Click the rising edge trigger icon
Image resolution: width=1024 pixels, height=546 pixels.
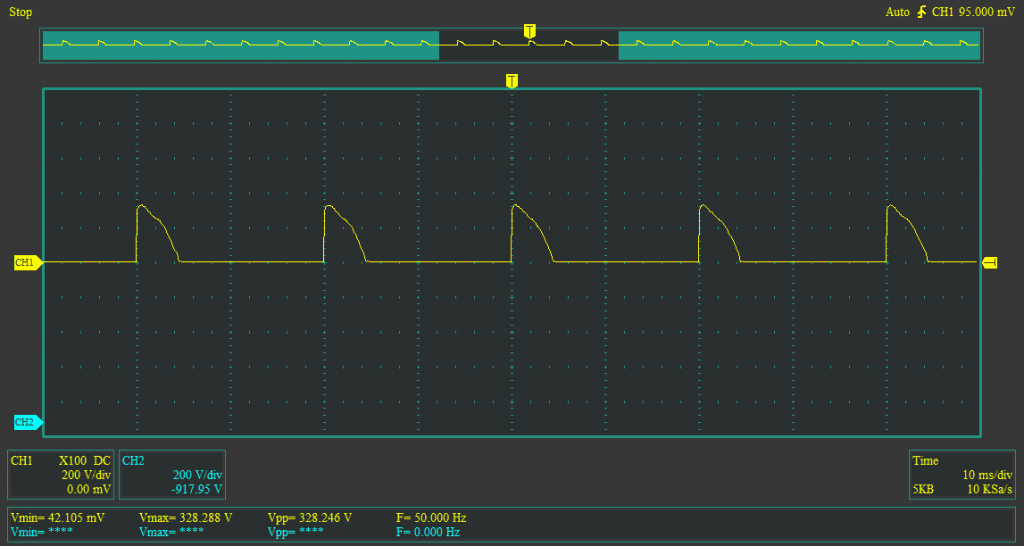tap(920, 12)
